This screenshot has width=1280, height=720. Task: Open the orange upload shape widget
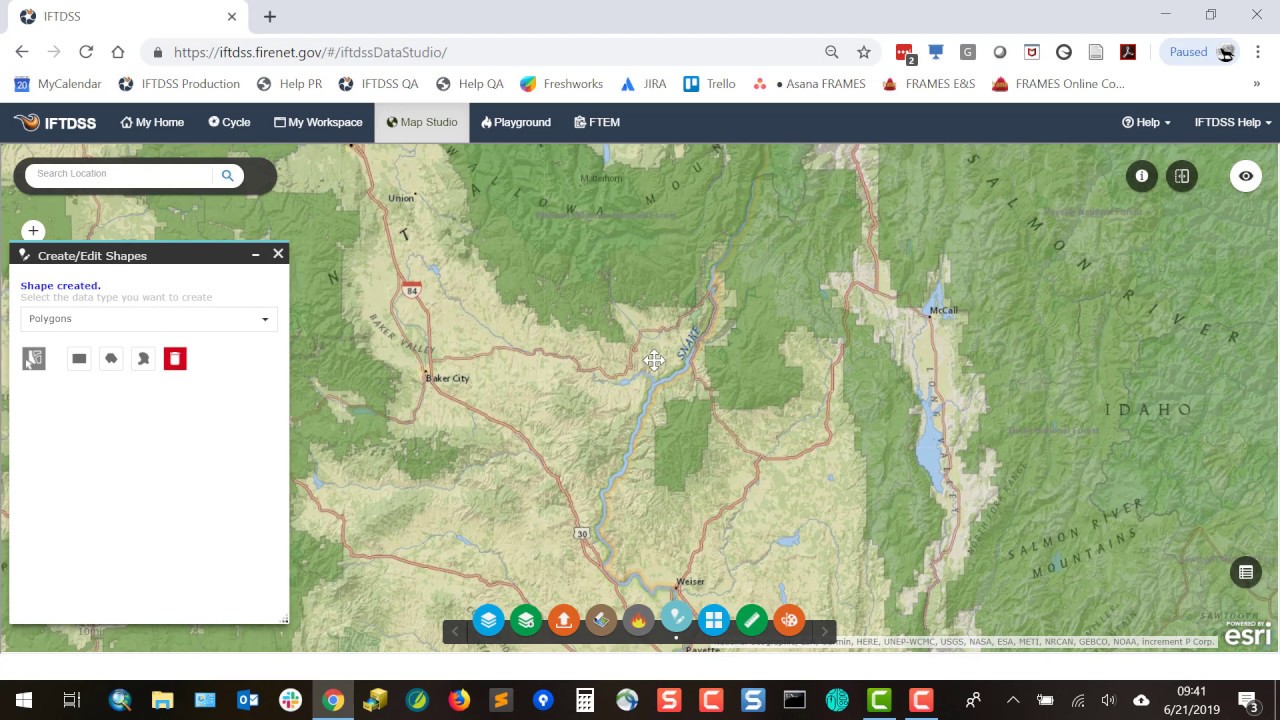[564, 621]
